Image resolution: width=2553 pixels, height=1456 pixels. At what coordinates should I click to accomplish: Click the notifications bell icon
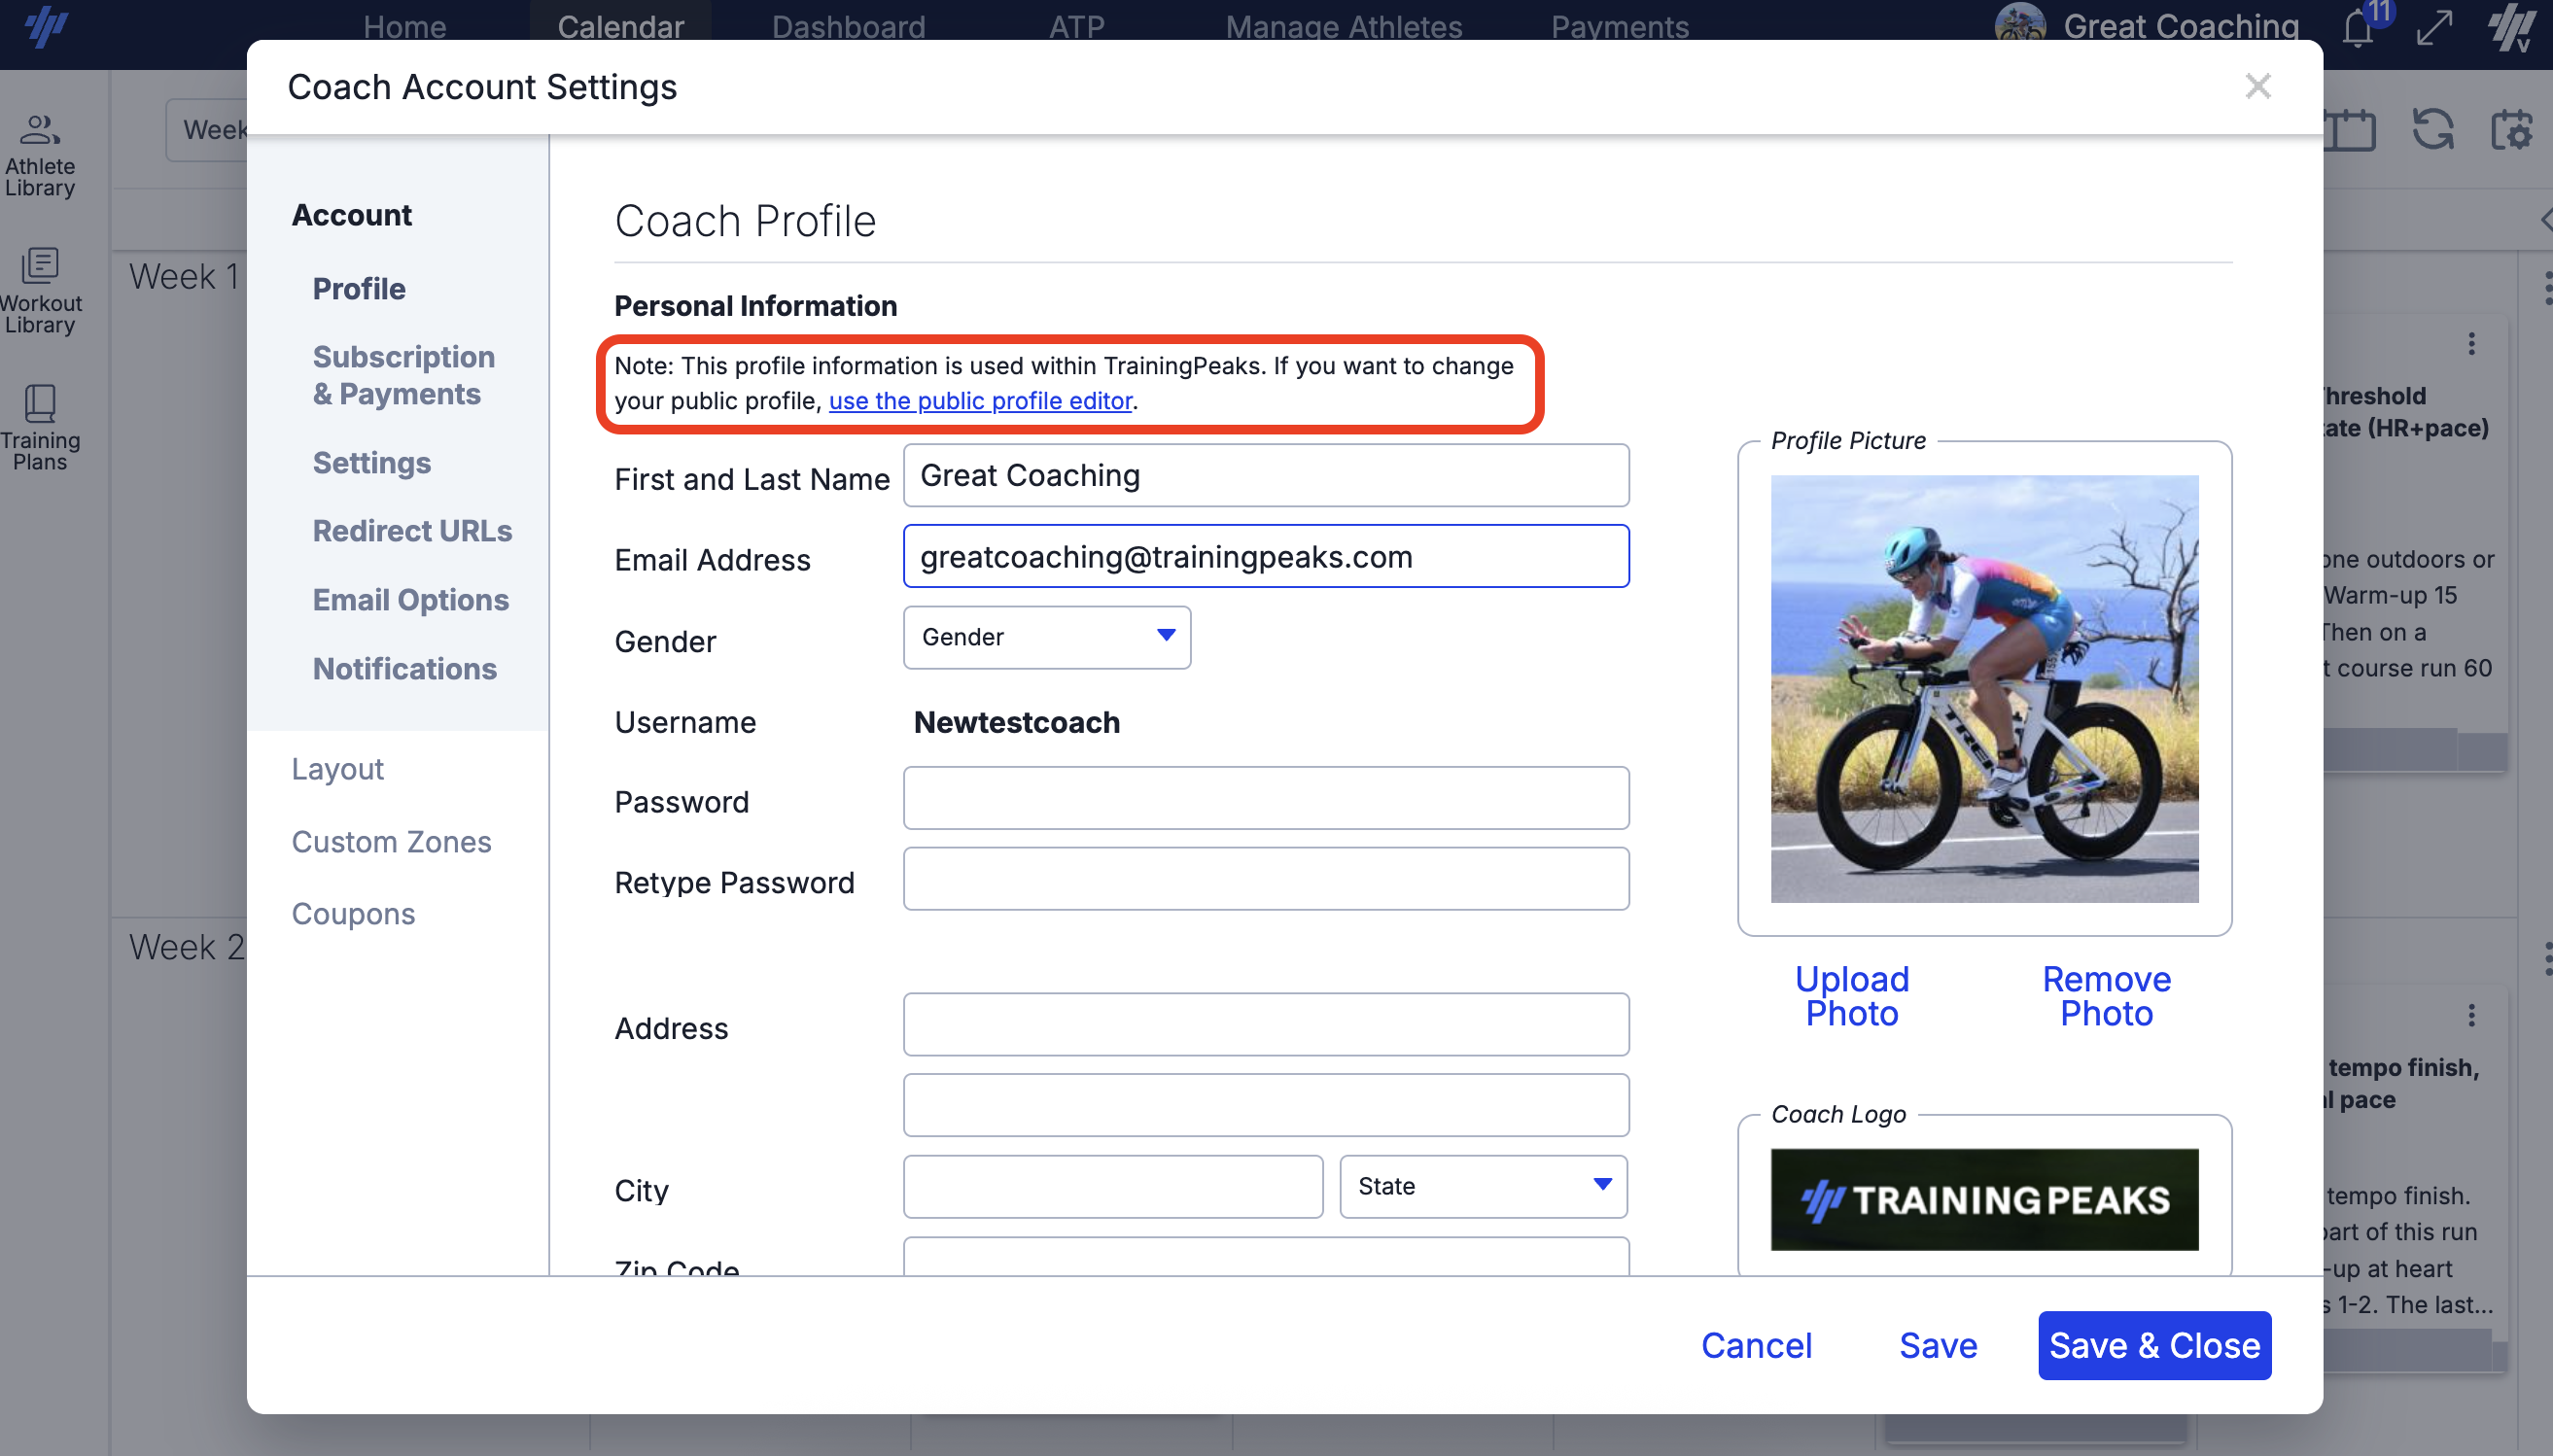pyautogui.click(x=2358, y=28)
